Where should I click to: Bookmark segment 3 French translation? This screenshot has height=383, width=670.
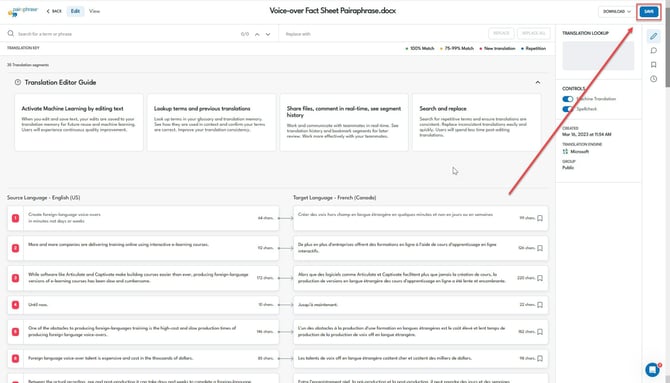tap(540, 278)
